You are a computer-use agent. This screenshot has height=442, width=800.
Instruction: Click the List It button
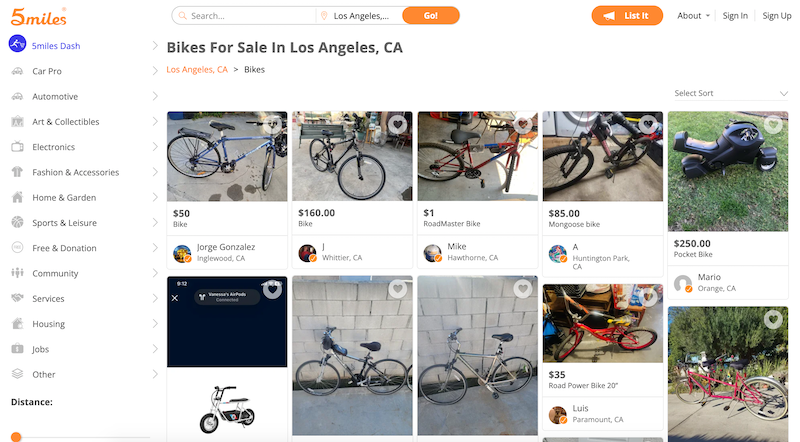(627, 16)
